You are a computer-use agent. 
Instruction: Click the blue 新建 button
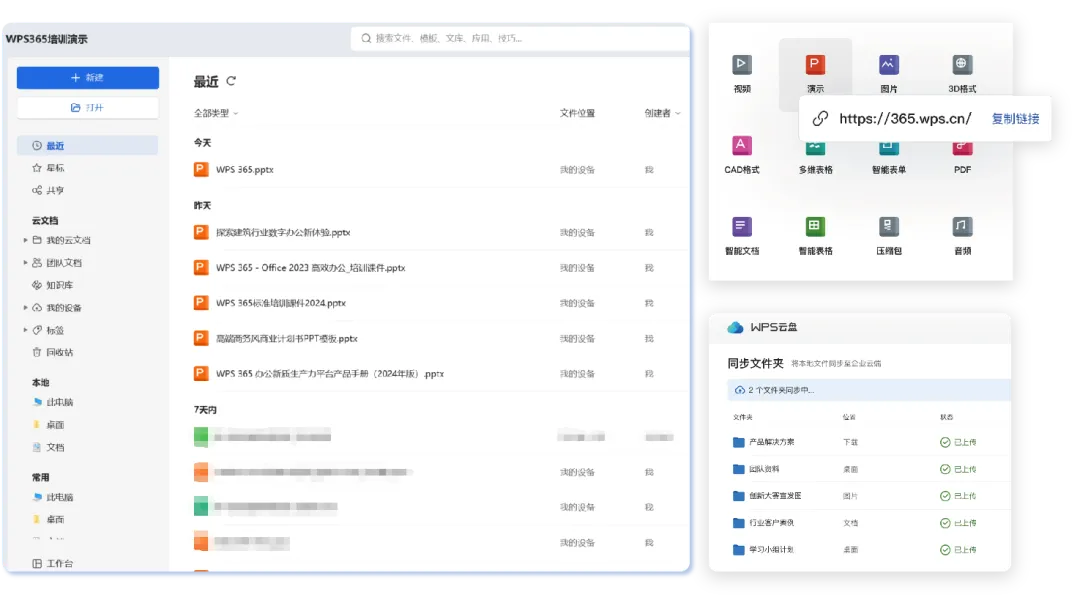tap(87, 78)
